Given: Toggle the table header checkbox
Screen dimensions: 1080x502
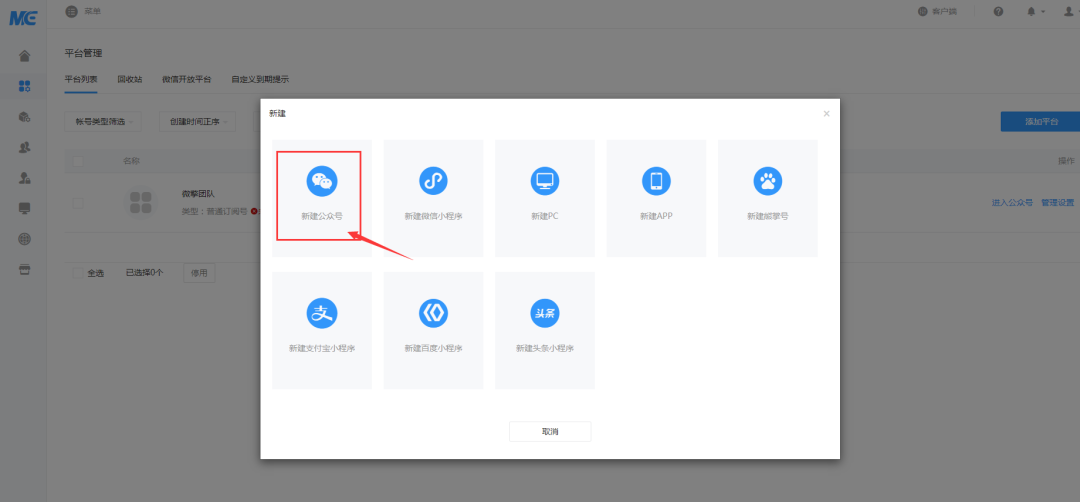Looking at the screenshot, I should tap(78, 160).
